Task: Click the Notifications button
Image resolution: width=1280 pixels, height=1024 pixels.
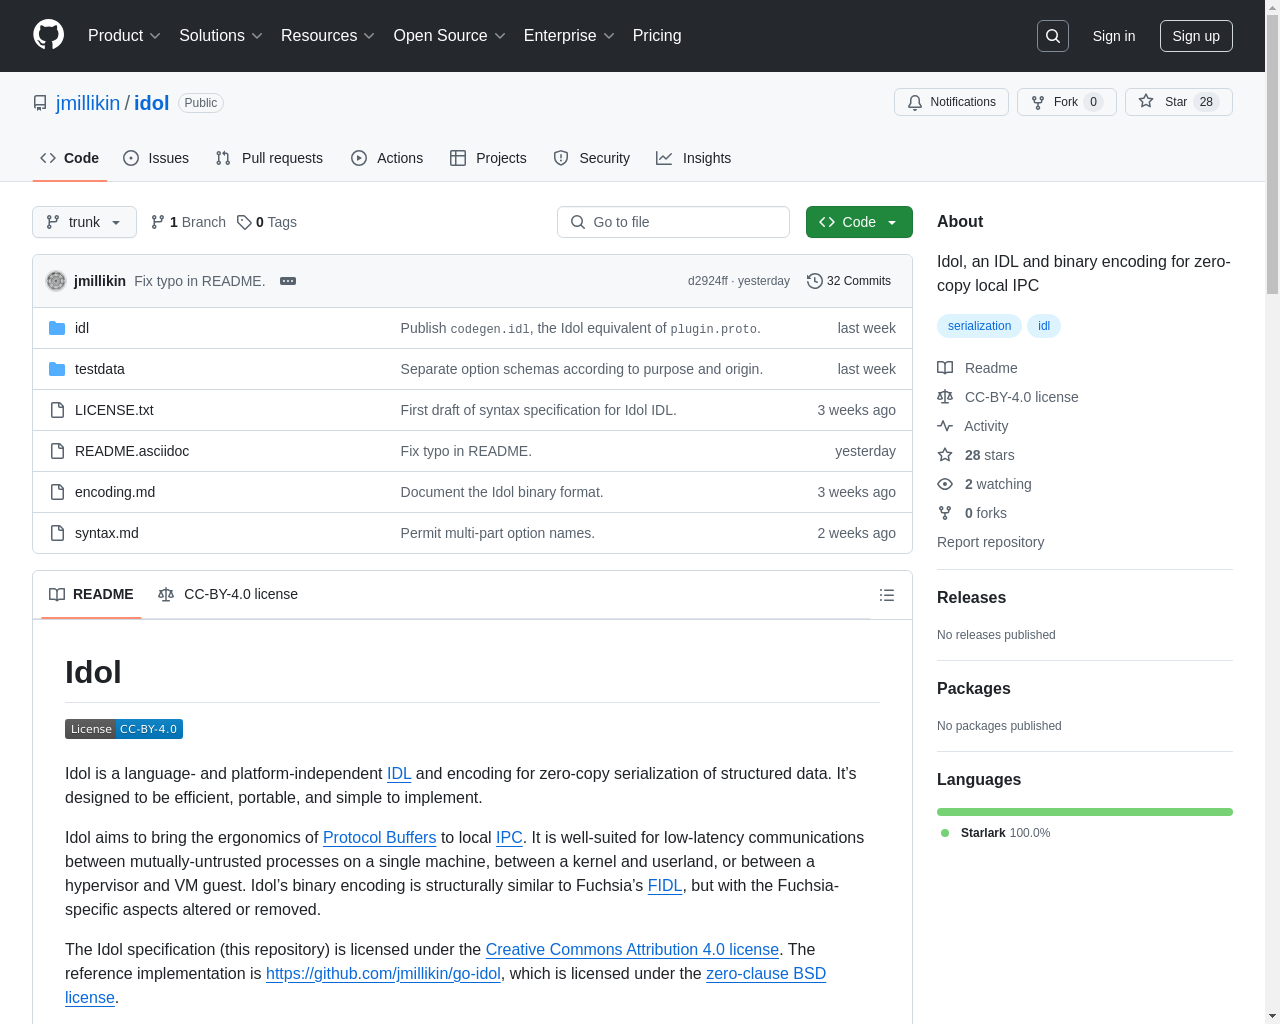Action: point(951,102)
